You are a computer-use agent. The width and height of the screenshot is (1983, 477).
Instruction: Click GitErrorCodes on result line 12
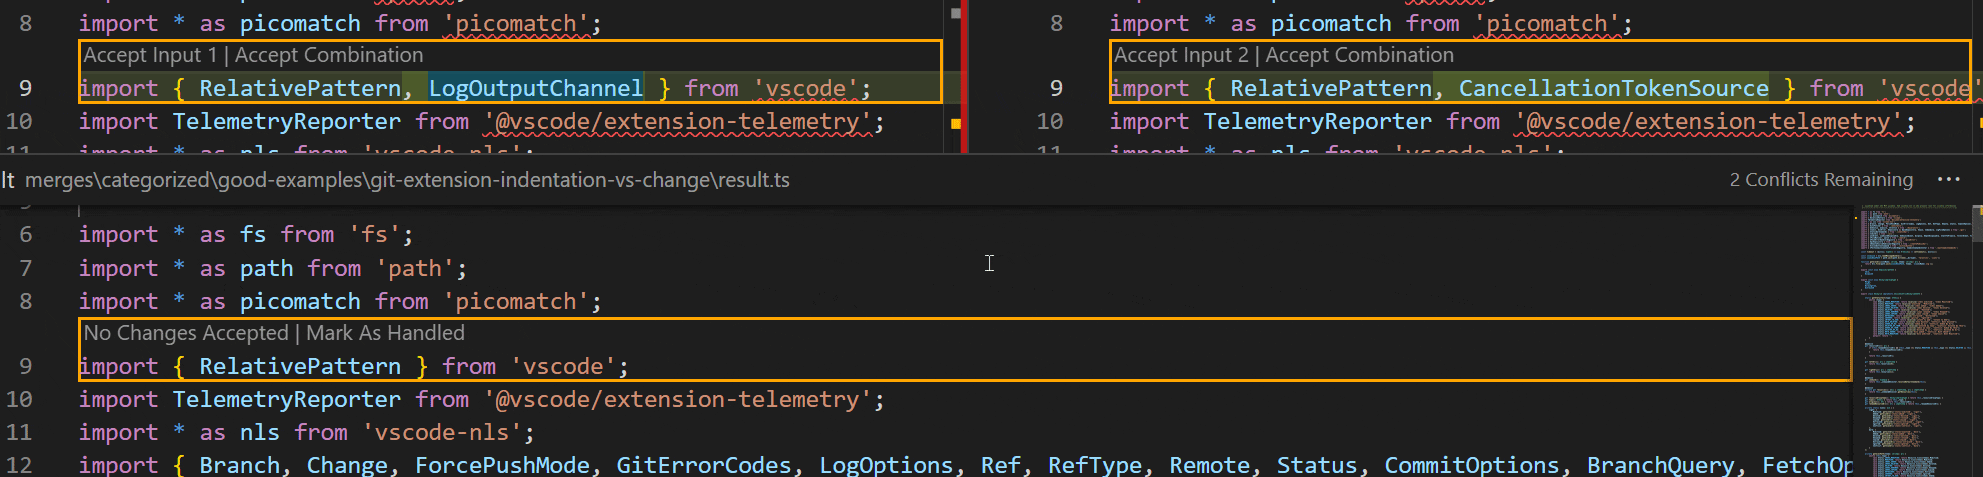pos(703,465)
